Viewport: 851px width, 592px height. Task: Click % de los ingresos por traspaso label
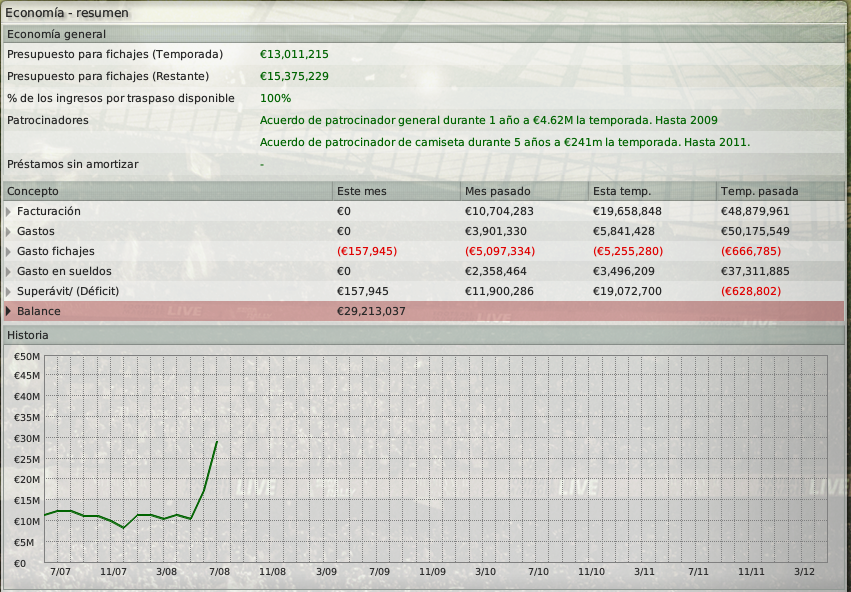tap(120, 98)
